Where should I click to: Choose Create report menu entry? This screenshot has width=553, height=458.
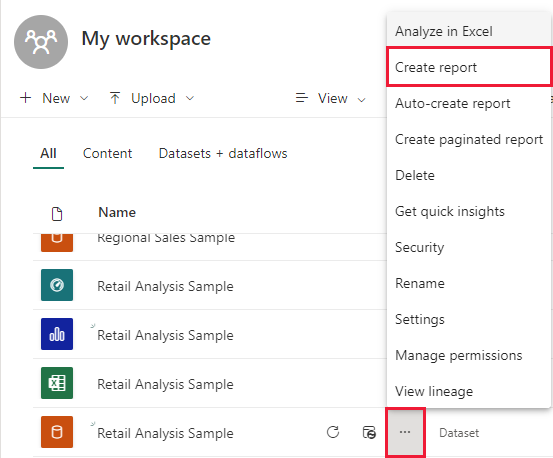[468, 67]
